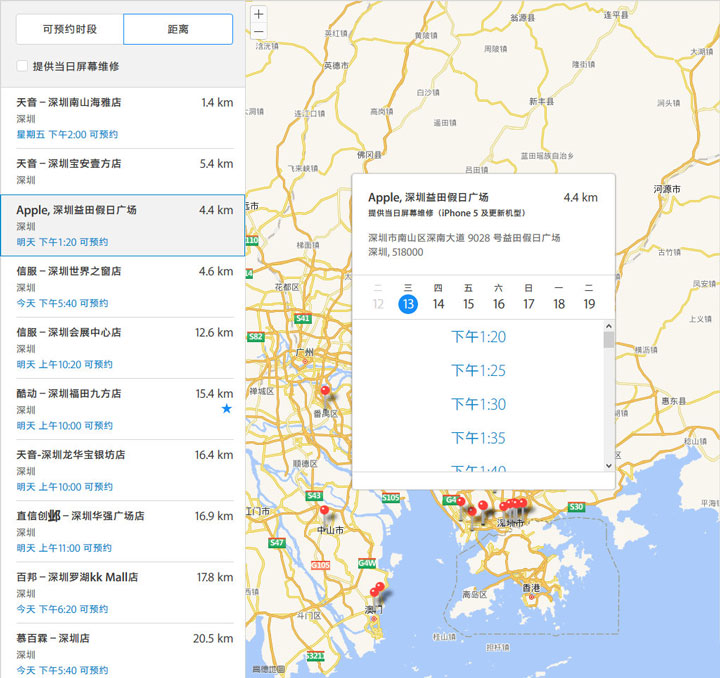This screenshot has height=678, width=720.
Task: Select 信服 – 深圳会展中心店 store
Action: (x=124, y=347)
